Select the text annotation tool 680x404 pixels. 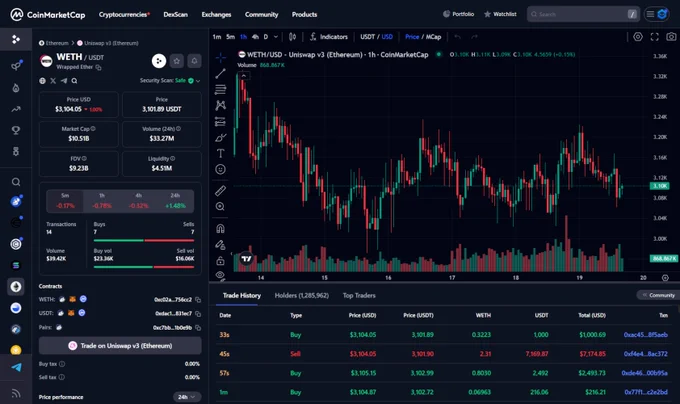220,153
